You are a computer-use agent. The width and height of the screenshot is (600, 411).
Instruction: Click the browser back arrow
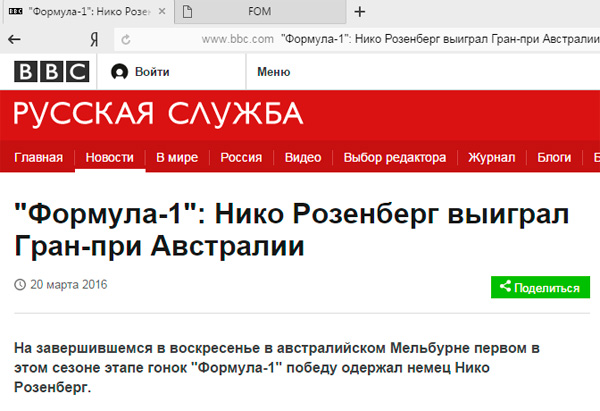pyautogui.click(x=14, y=39)
